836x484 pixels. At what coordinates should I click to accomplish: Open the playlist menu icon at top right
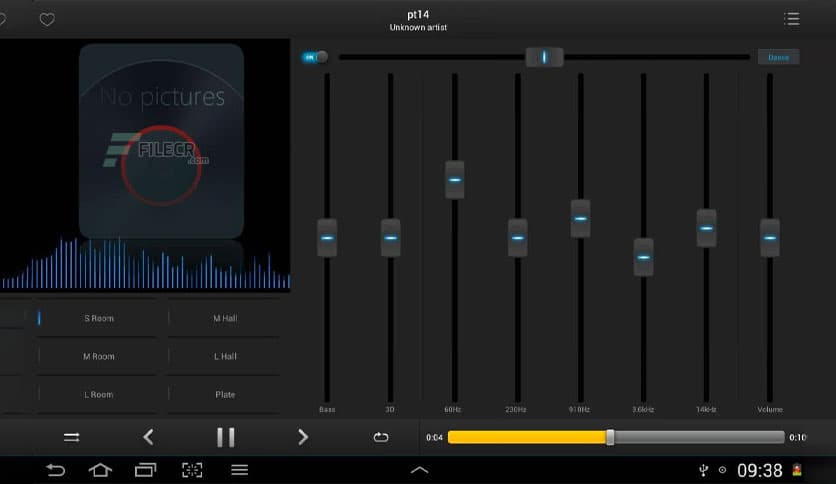point(792,19)
